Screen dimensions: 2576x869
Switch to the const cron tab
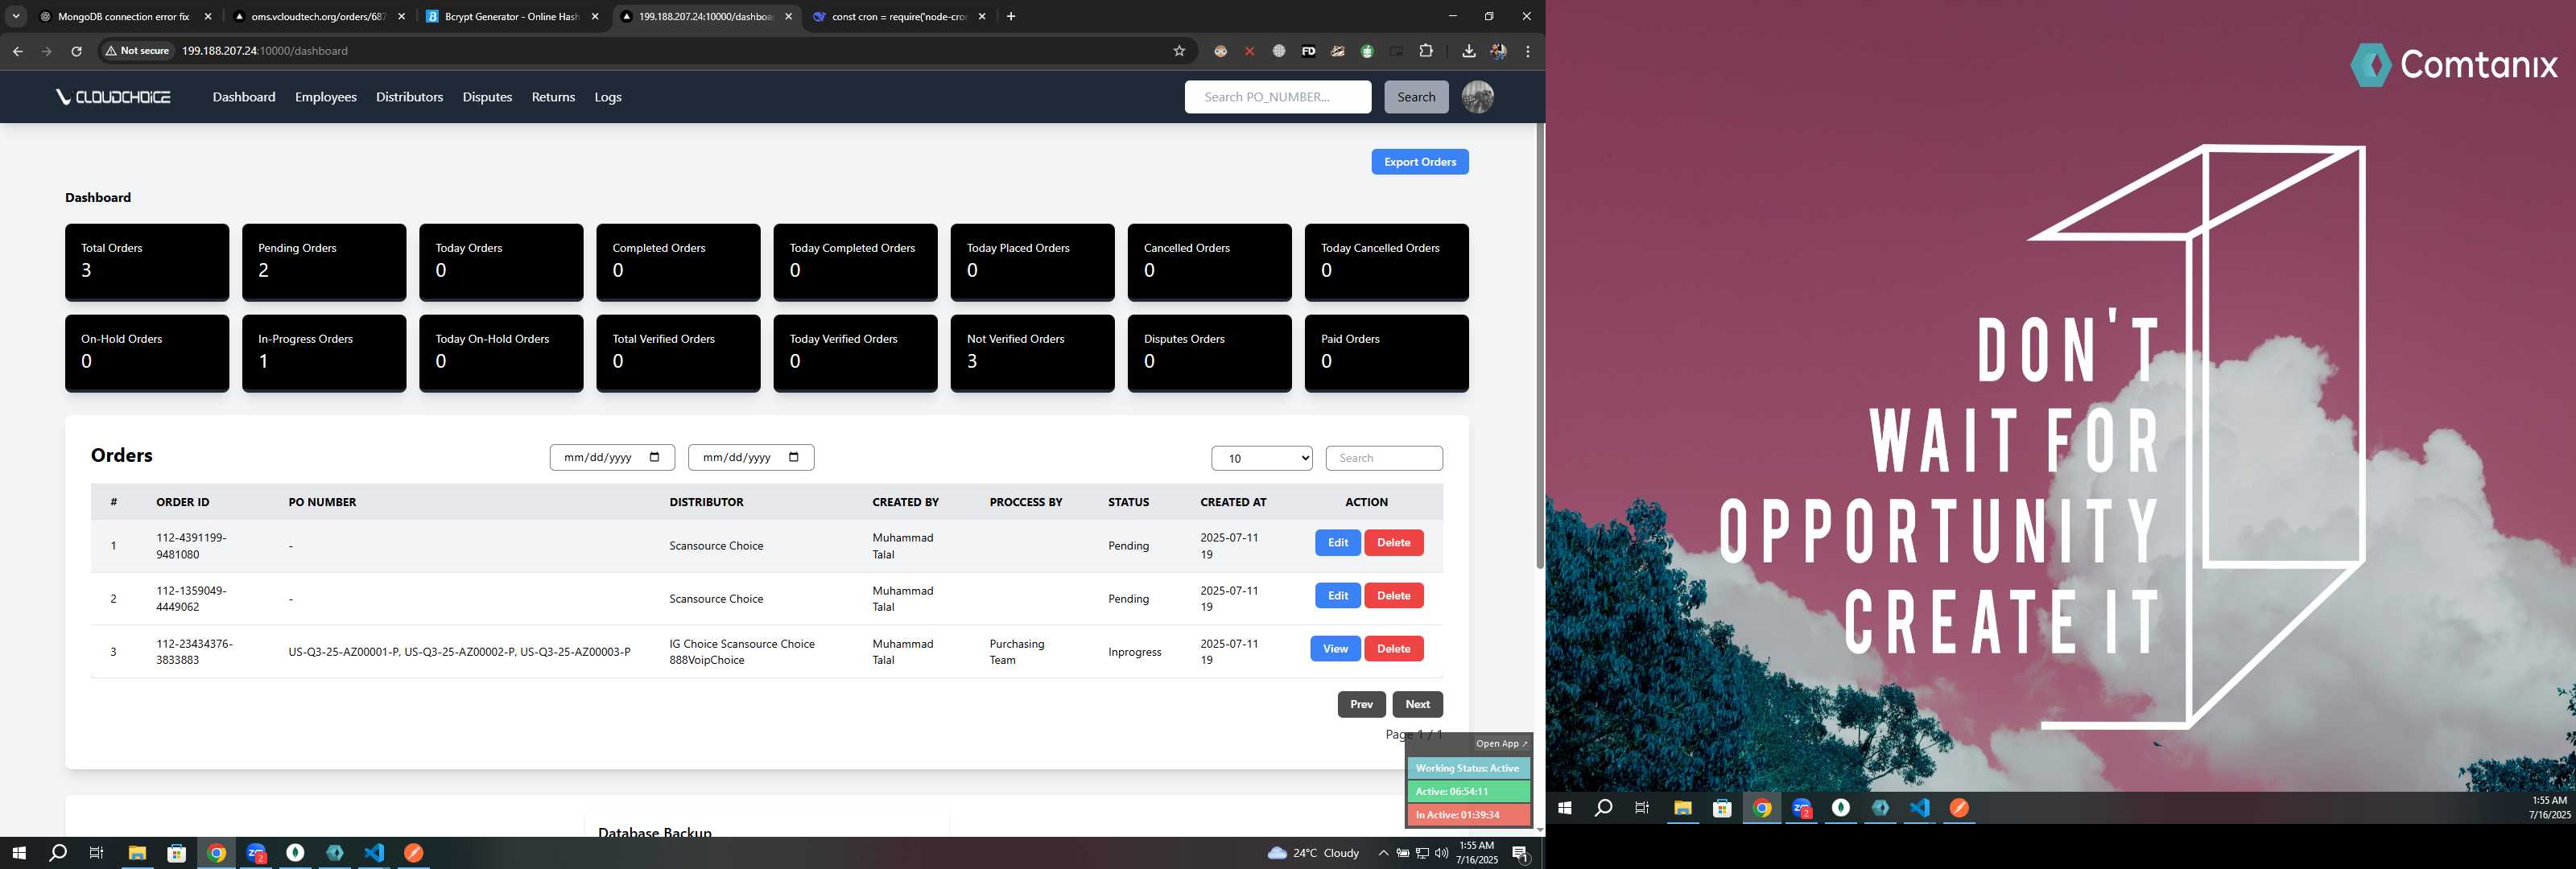click(x=898, y=16)
